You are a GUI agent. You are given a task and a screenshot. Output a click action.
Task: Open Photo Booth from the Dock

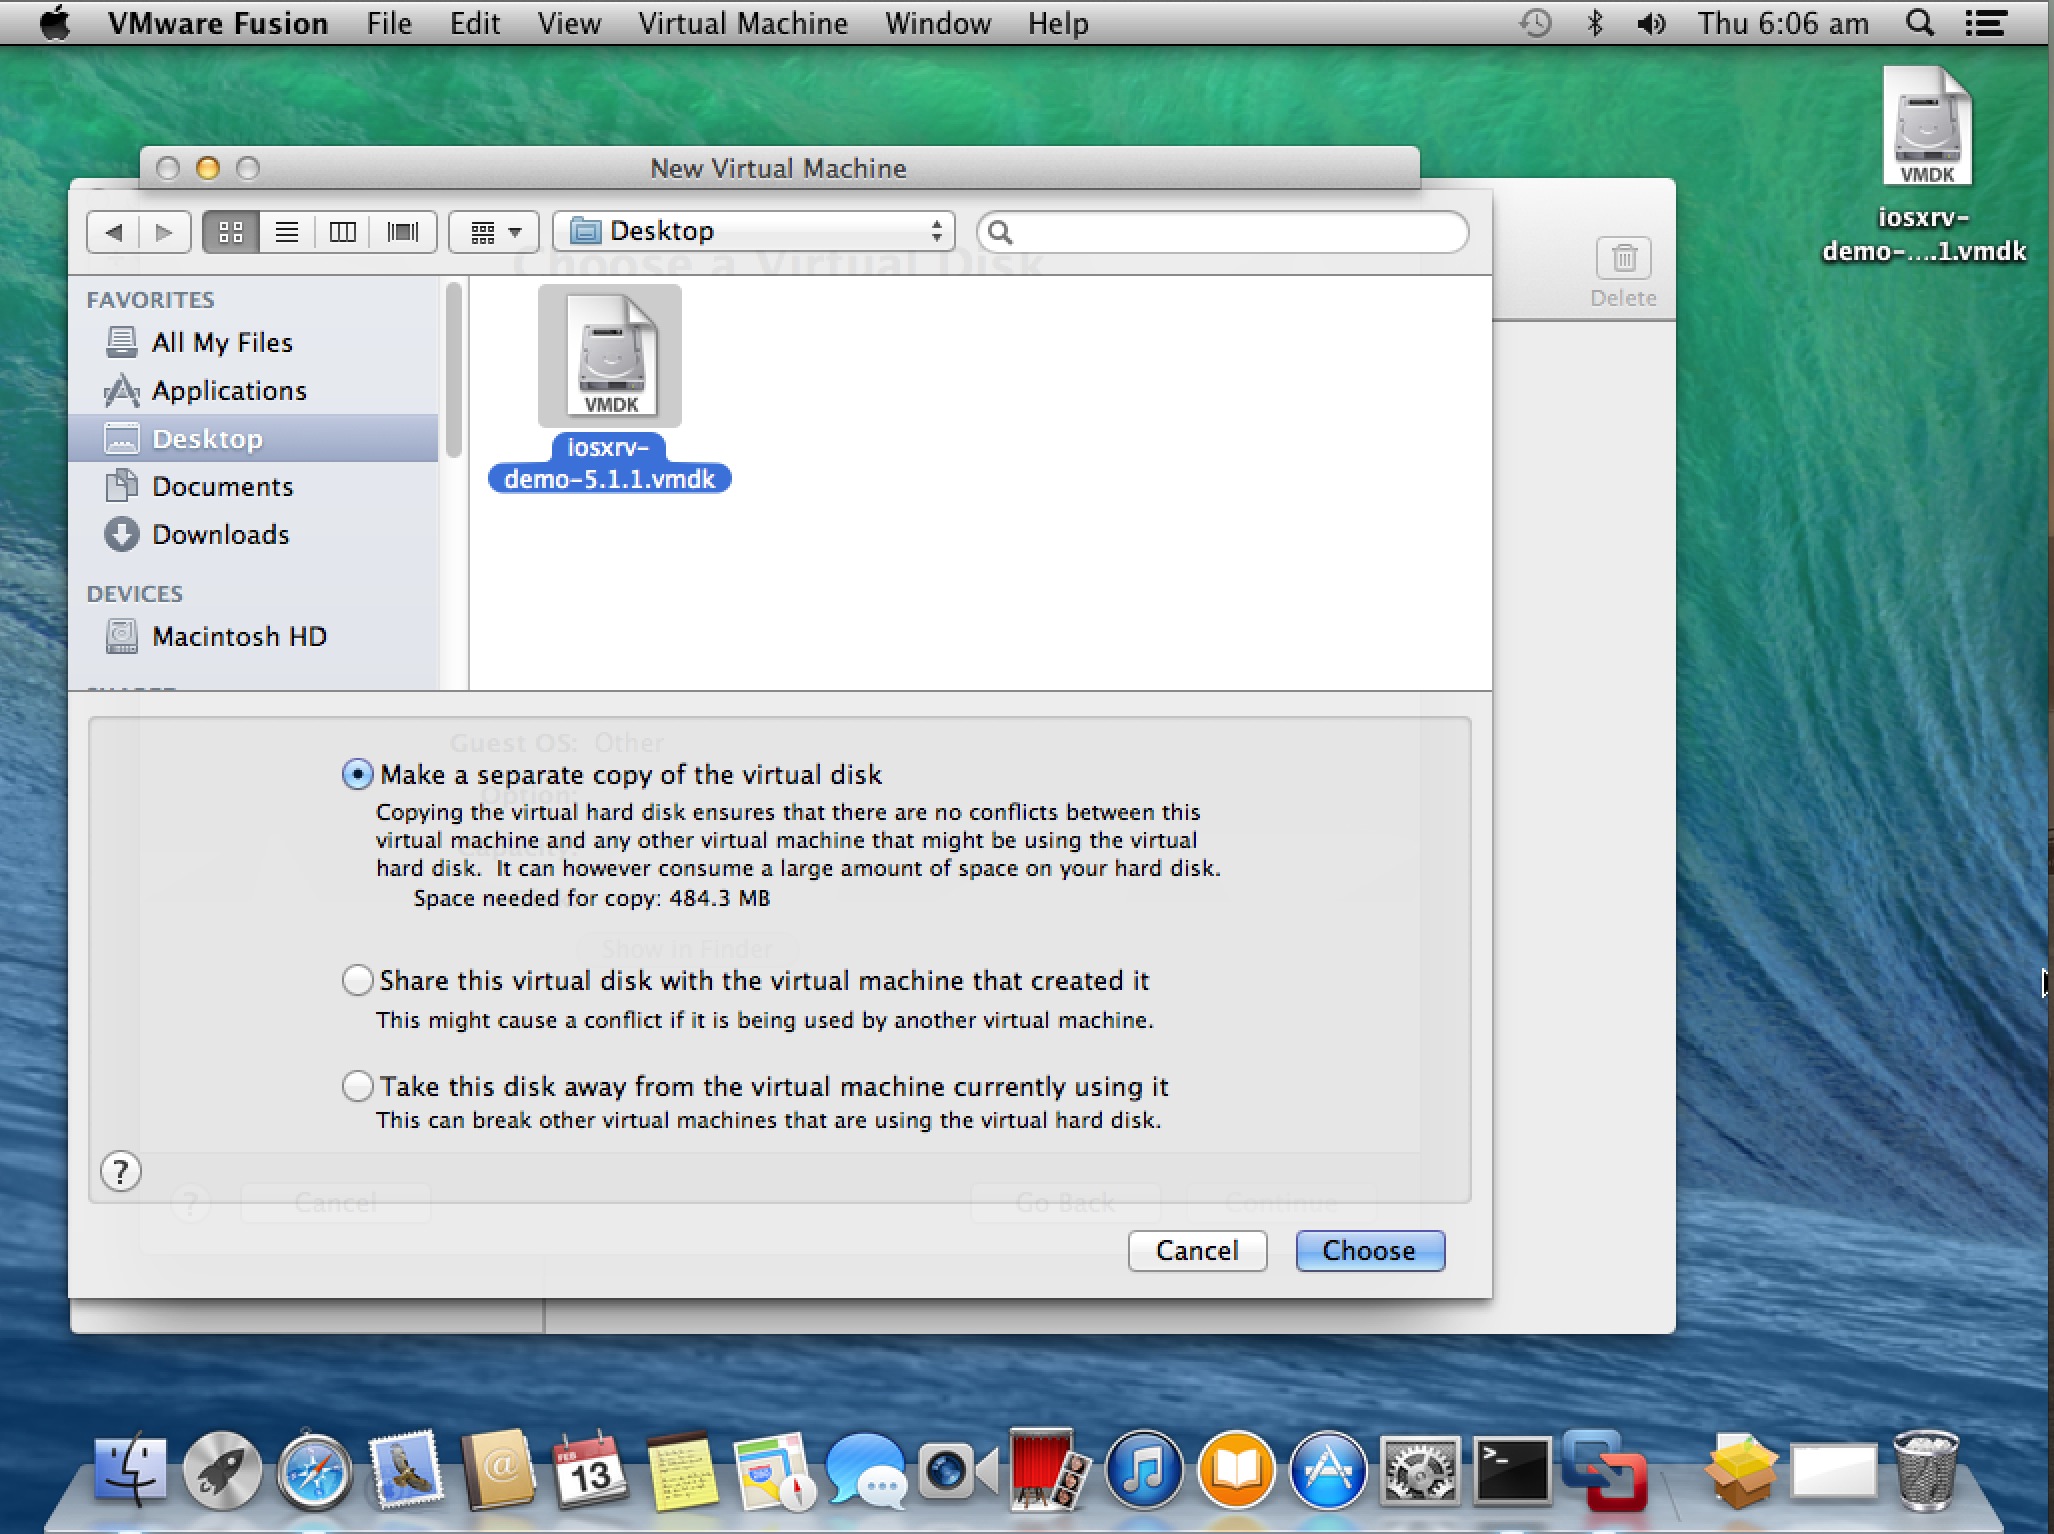point(1050,1468)
